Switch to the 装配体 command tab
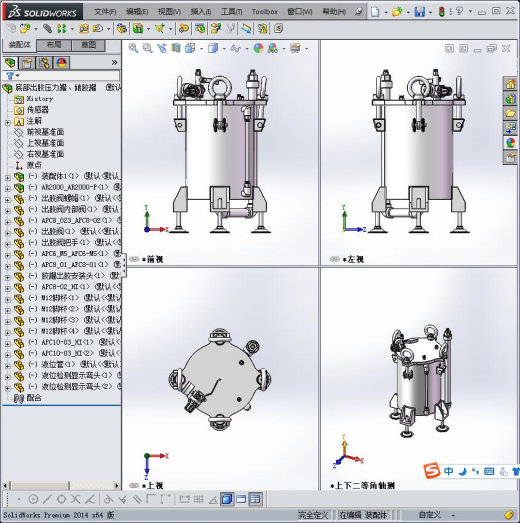520x523 pixels. tap(19, 44)
